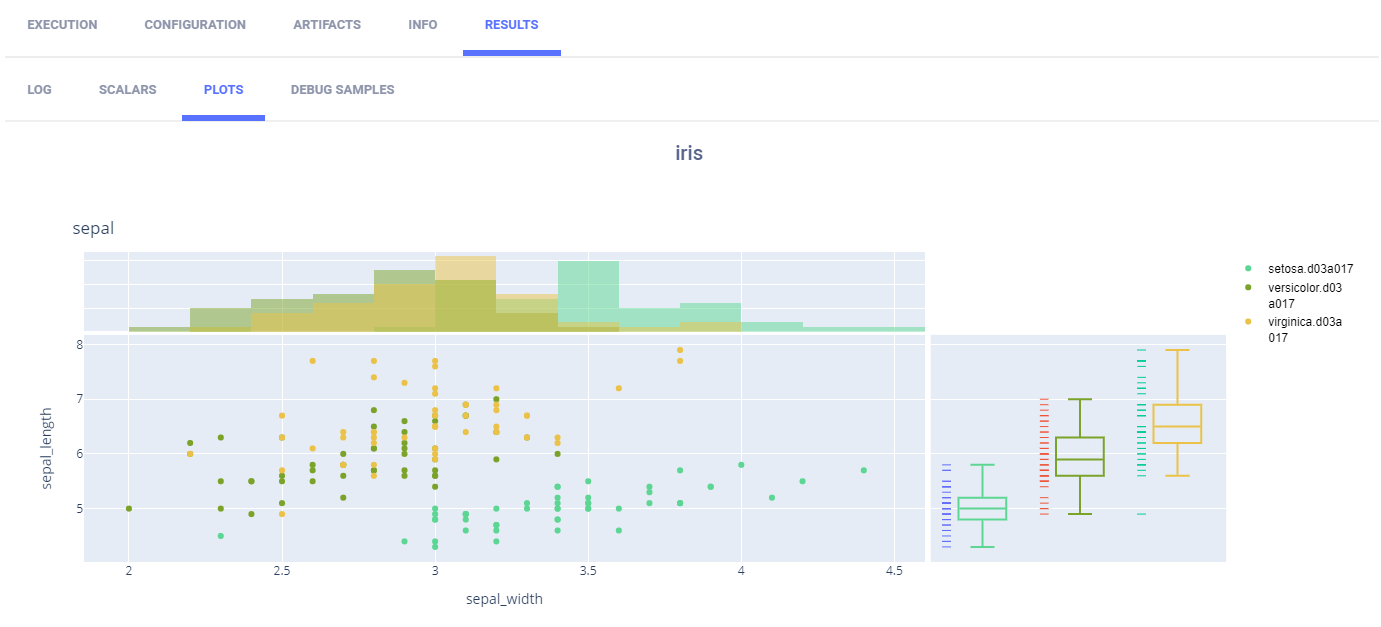Select the INFO tab
The width and height of the screenshot is (1381, 627).
[423, 25]
